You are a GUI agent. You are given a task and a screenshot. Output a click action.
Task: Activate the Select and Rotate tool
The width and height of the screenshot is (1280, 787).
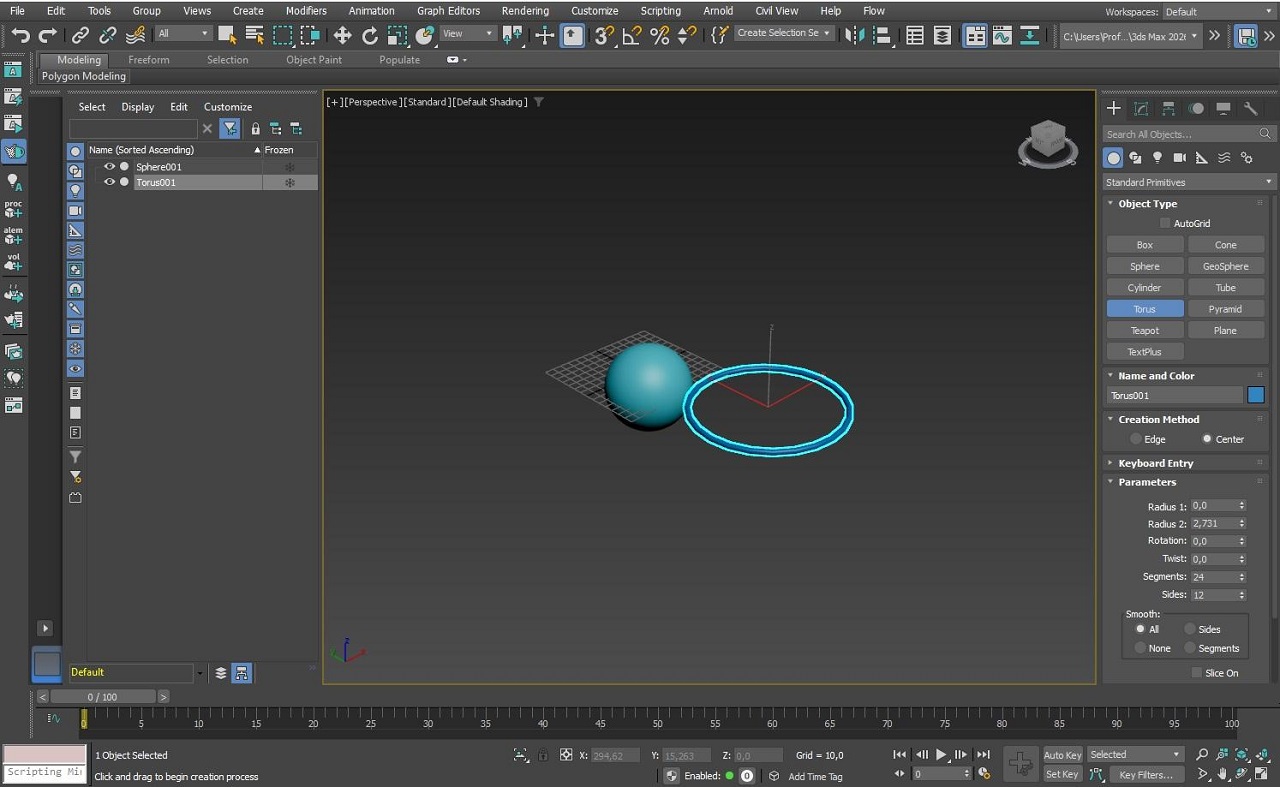(370, 36)
